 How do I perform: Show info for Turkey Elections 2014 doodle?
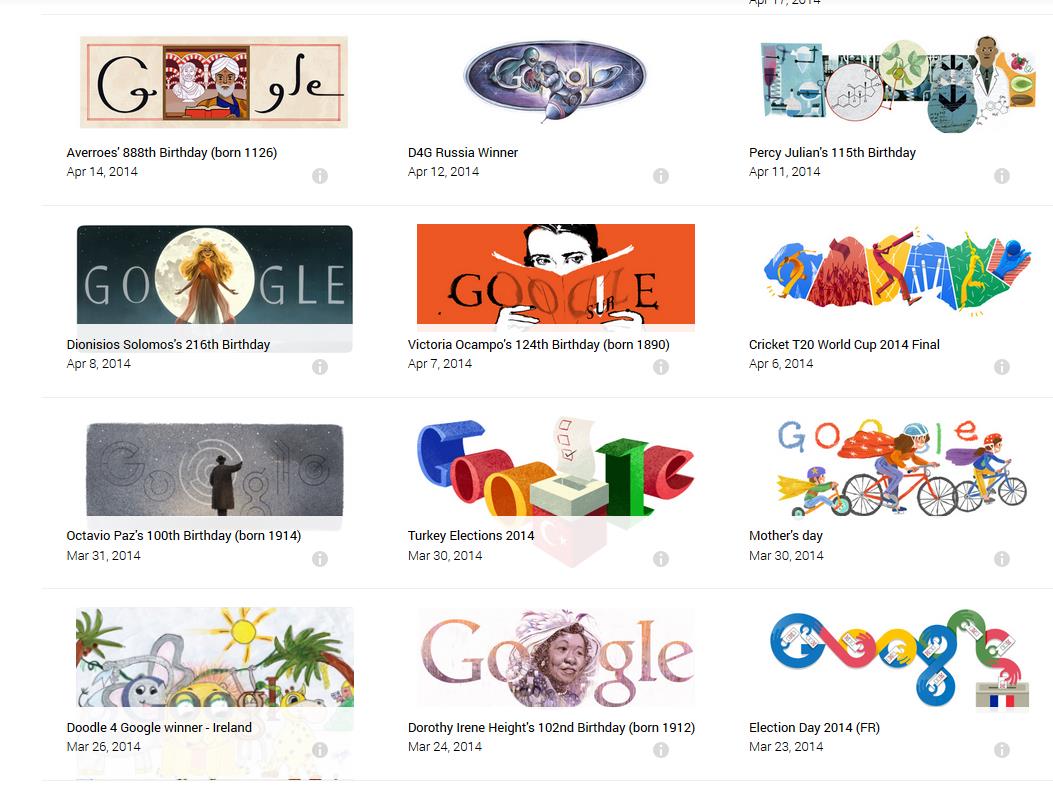click(x=661, y=559)
